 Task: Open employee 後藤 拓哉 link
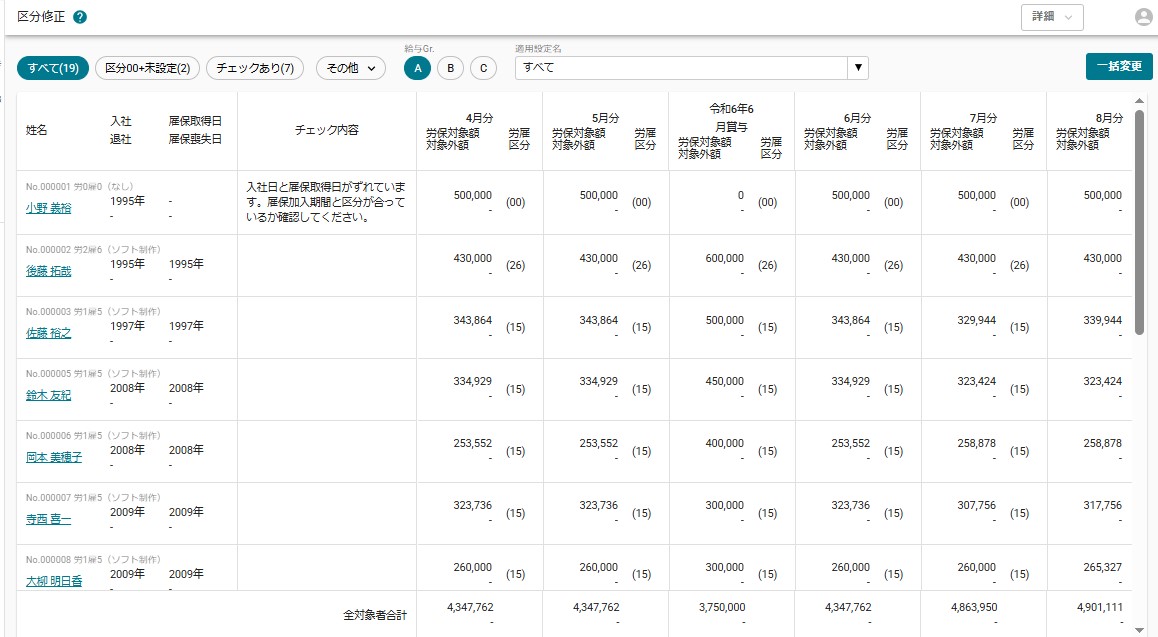point(49,271)
